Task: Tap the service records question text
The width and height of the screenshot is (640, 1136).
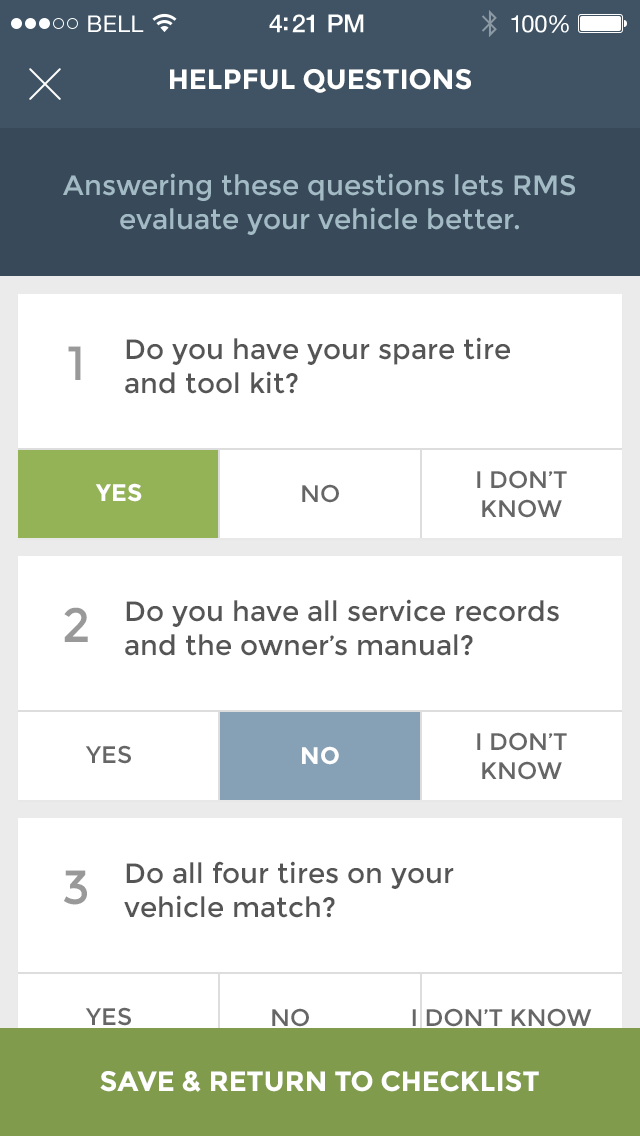Action: (x=341, y=628)
